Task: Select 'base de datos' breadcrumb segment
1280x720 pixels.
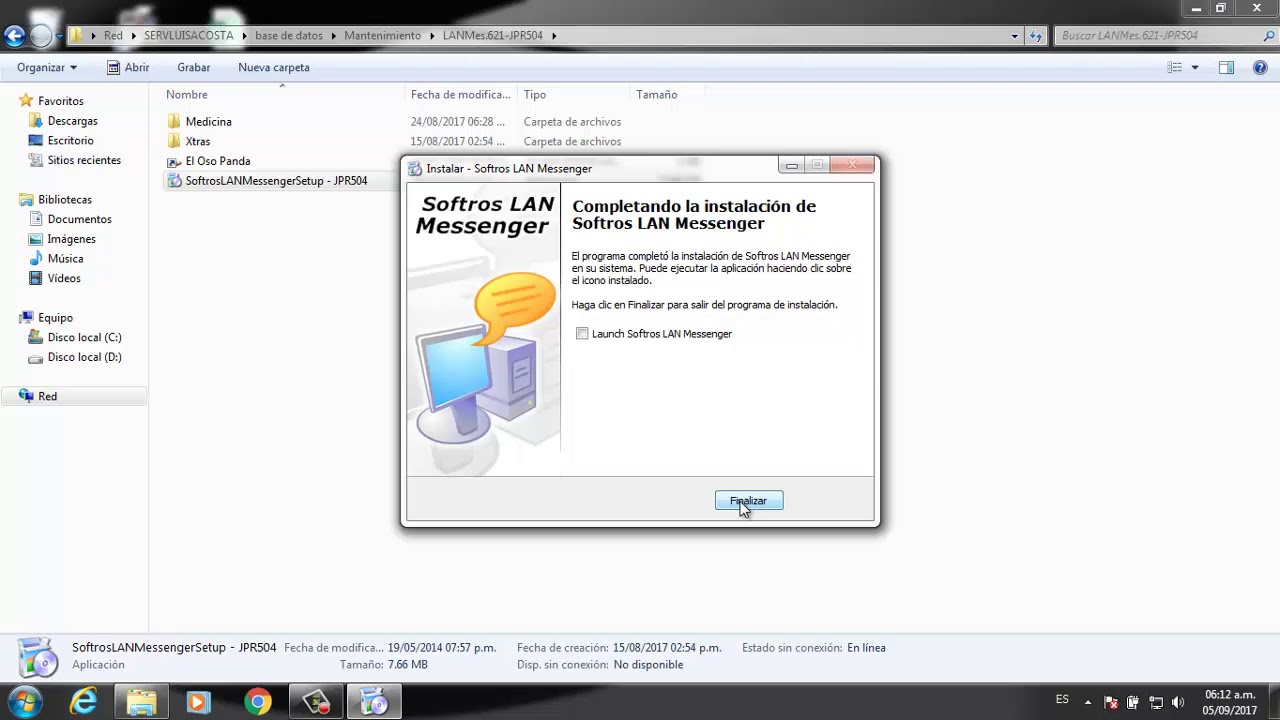Action: click(x=289, y=35)
